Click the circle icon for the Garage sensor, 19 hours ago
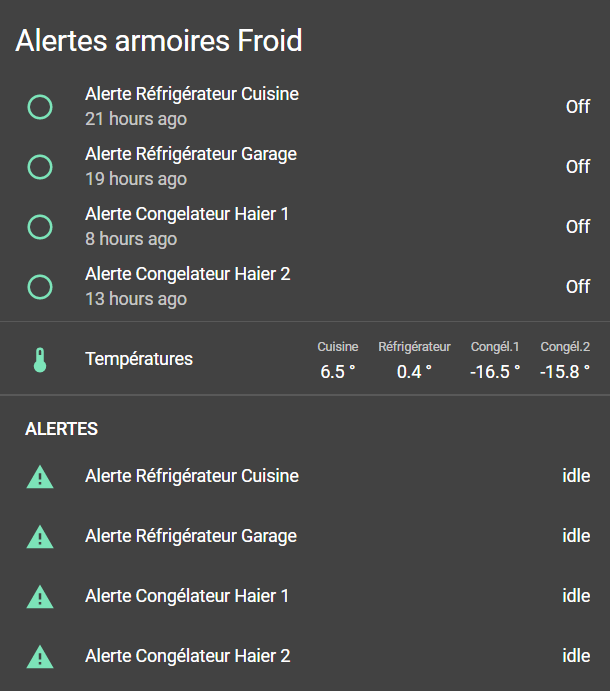 40,167
